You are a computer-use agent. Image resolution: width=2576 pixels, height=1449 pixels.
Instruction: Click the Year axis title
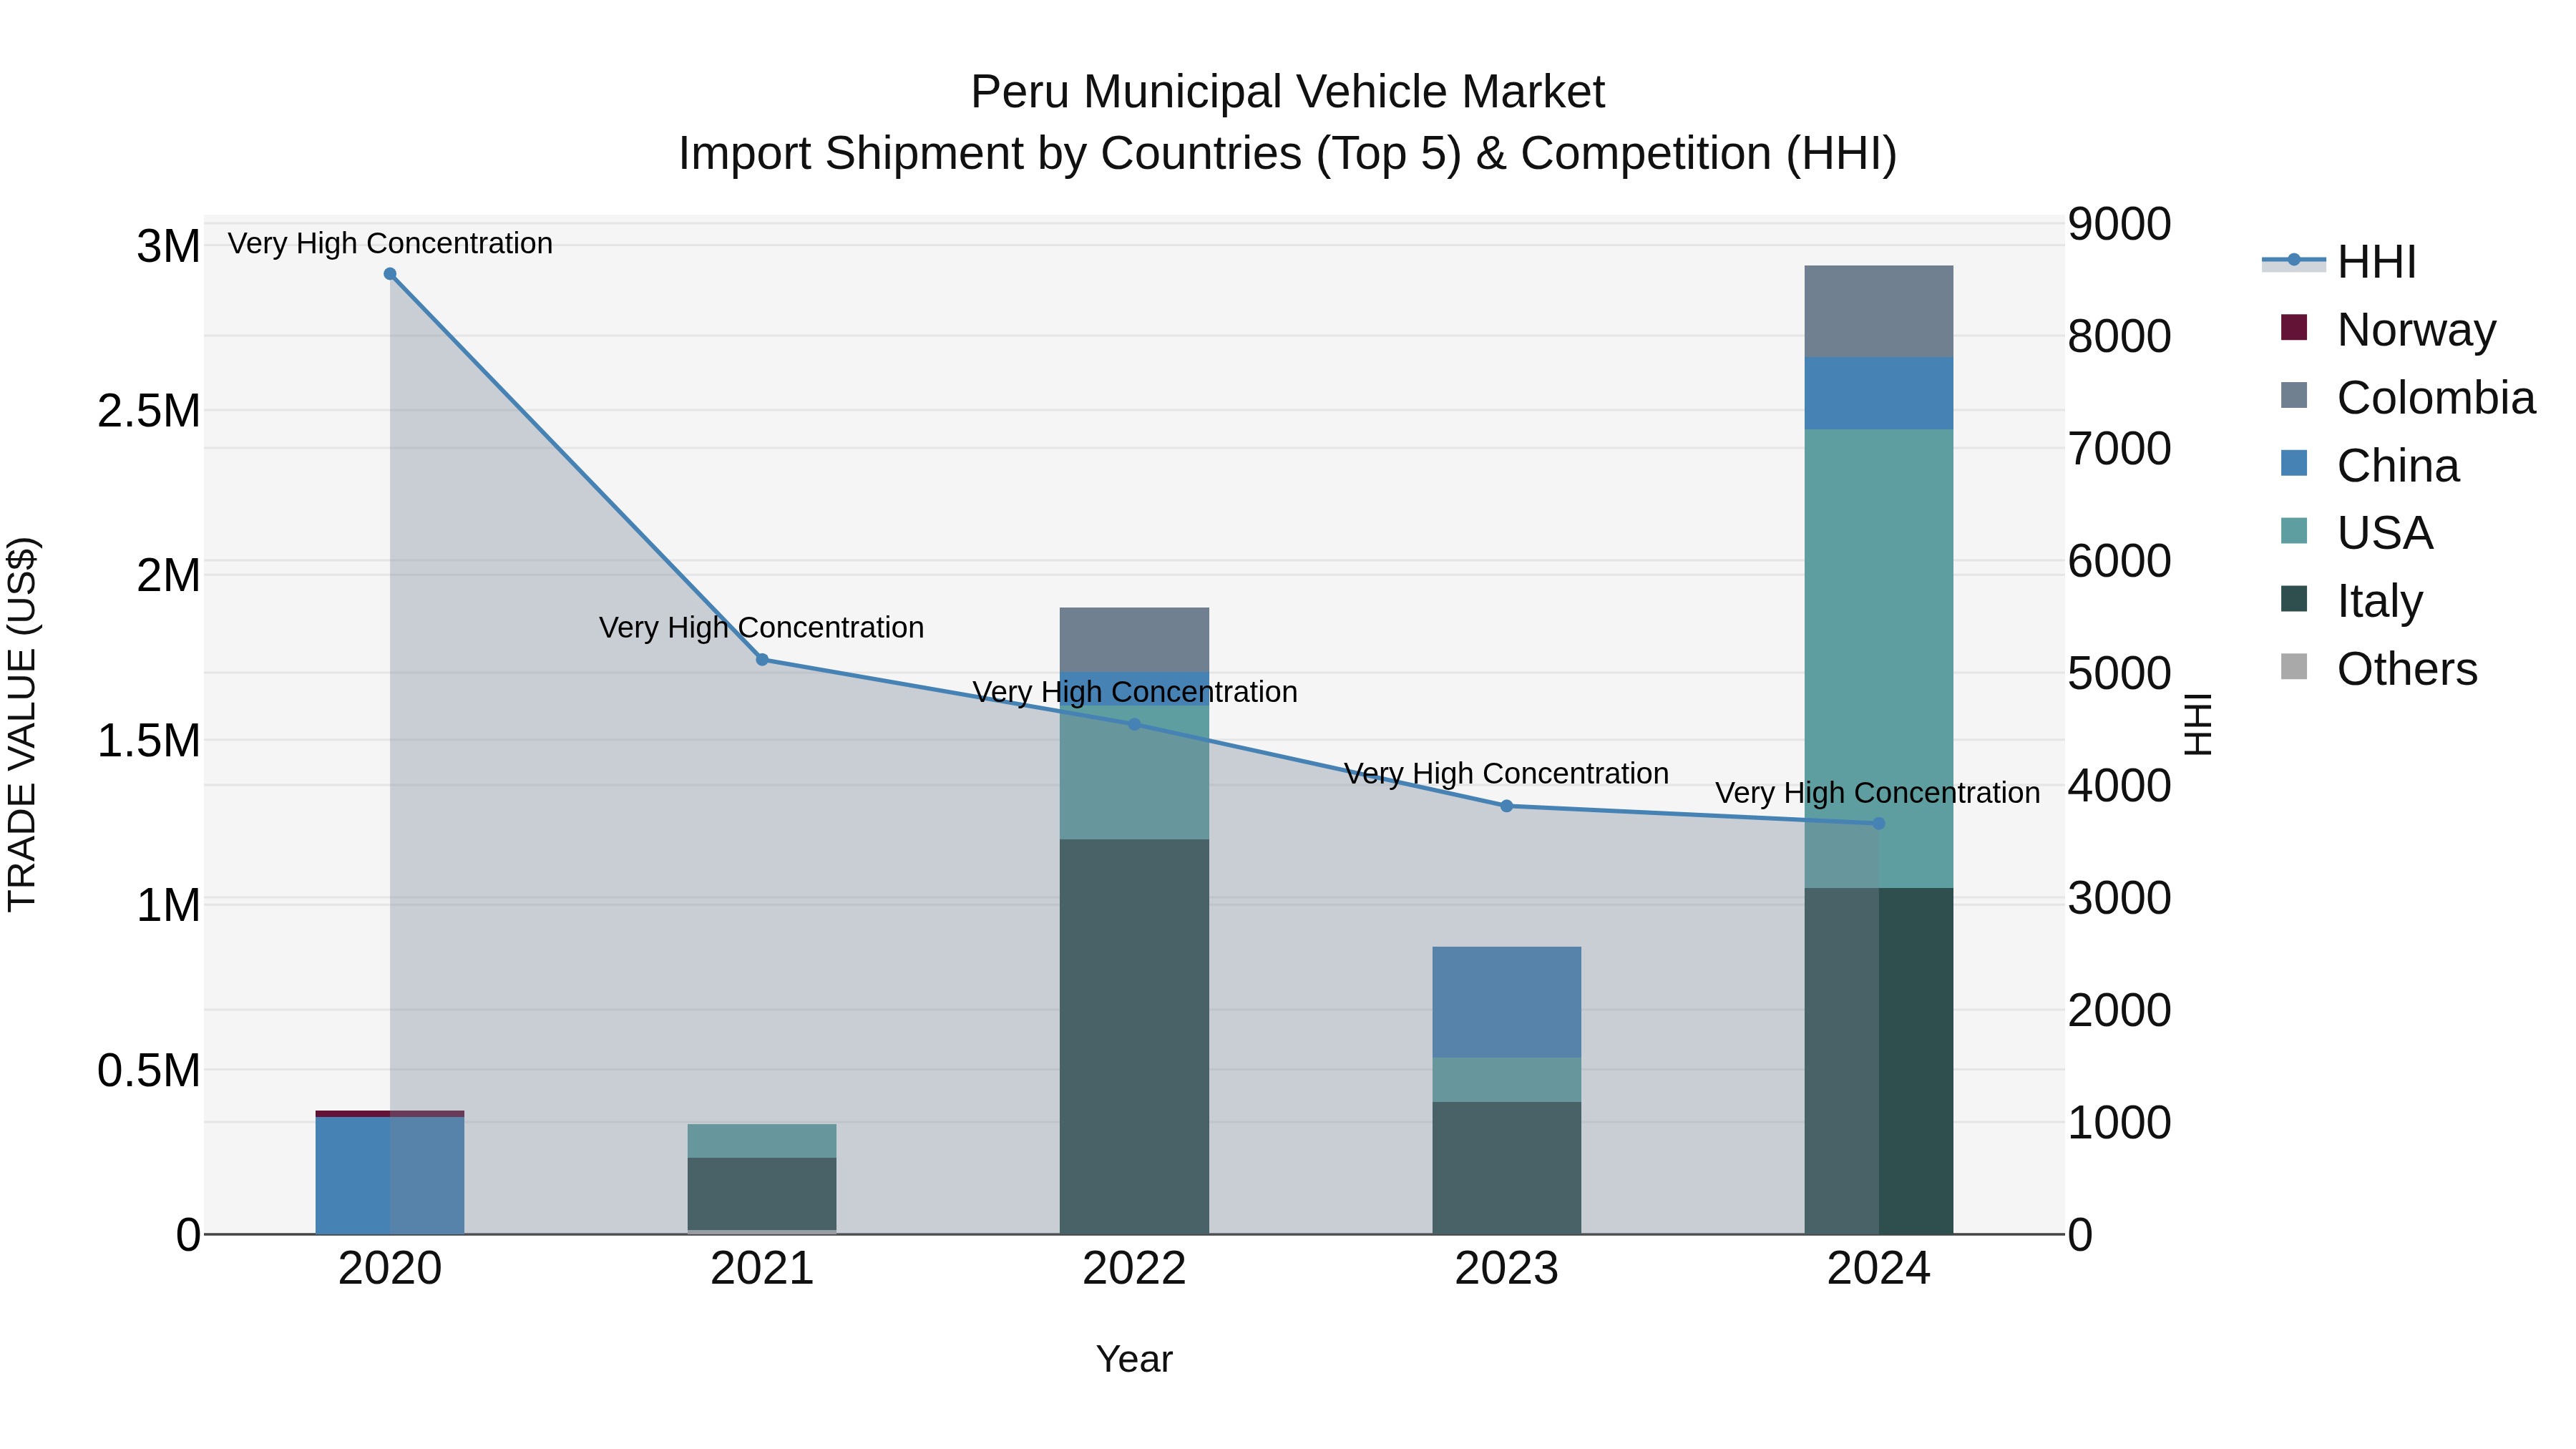pyautogui.click(x=1134, y=1360)
